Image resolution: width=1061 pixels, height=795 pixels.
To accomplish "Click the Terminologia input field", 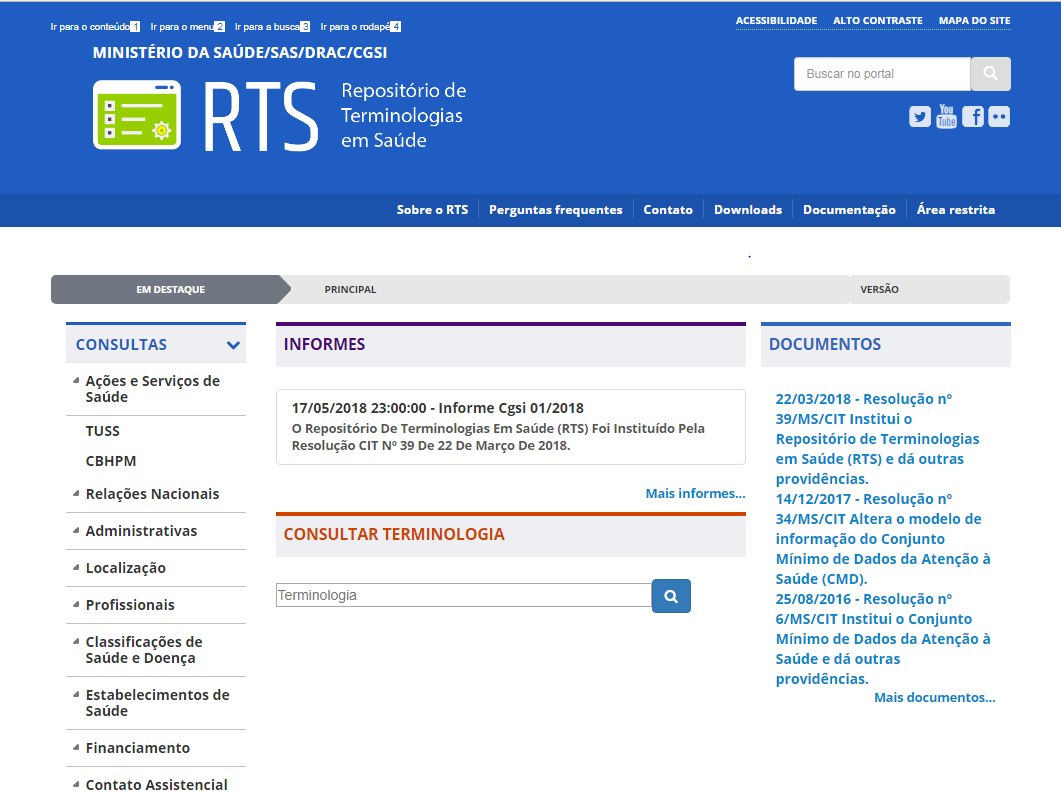I will [463, 596].
